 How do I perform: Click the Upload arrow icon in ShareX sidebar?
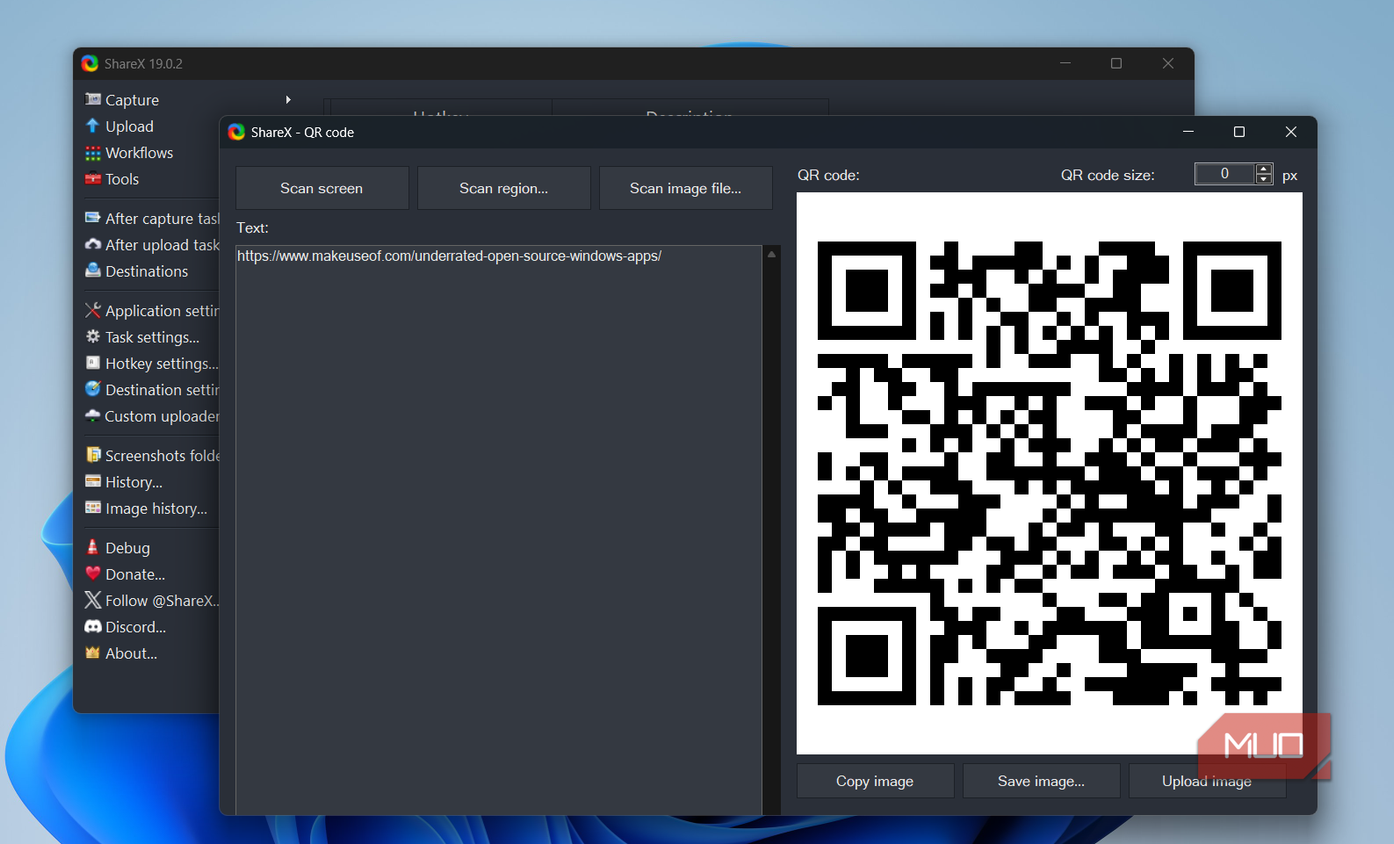tap(93, 126)
